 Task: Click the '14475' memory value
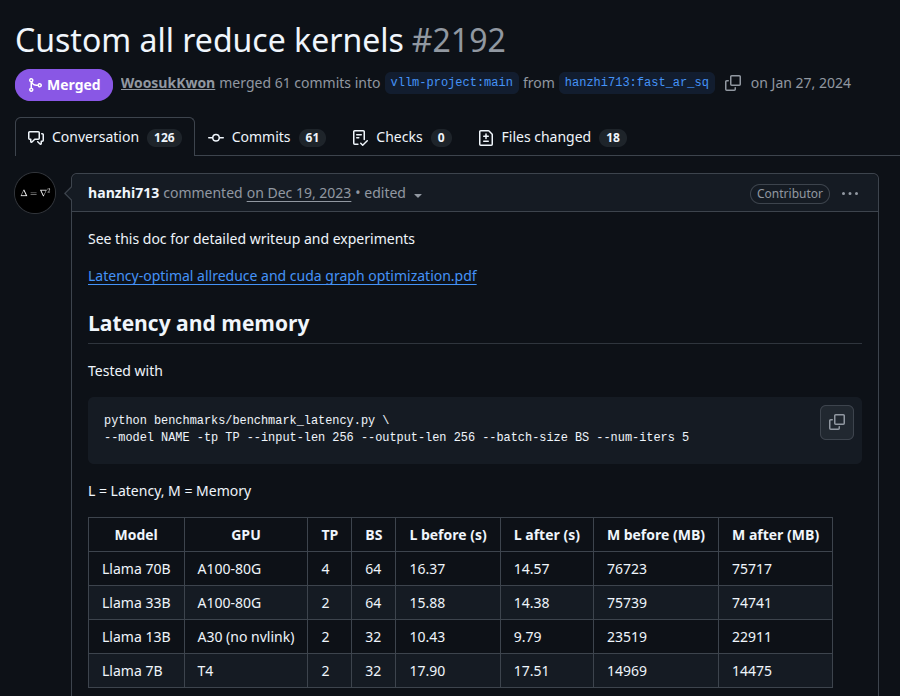[752, 671]
